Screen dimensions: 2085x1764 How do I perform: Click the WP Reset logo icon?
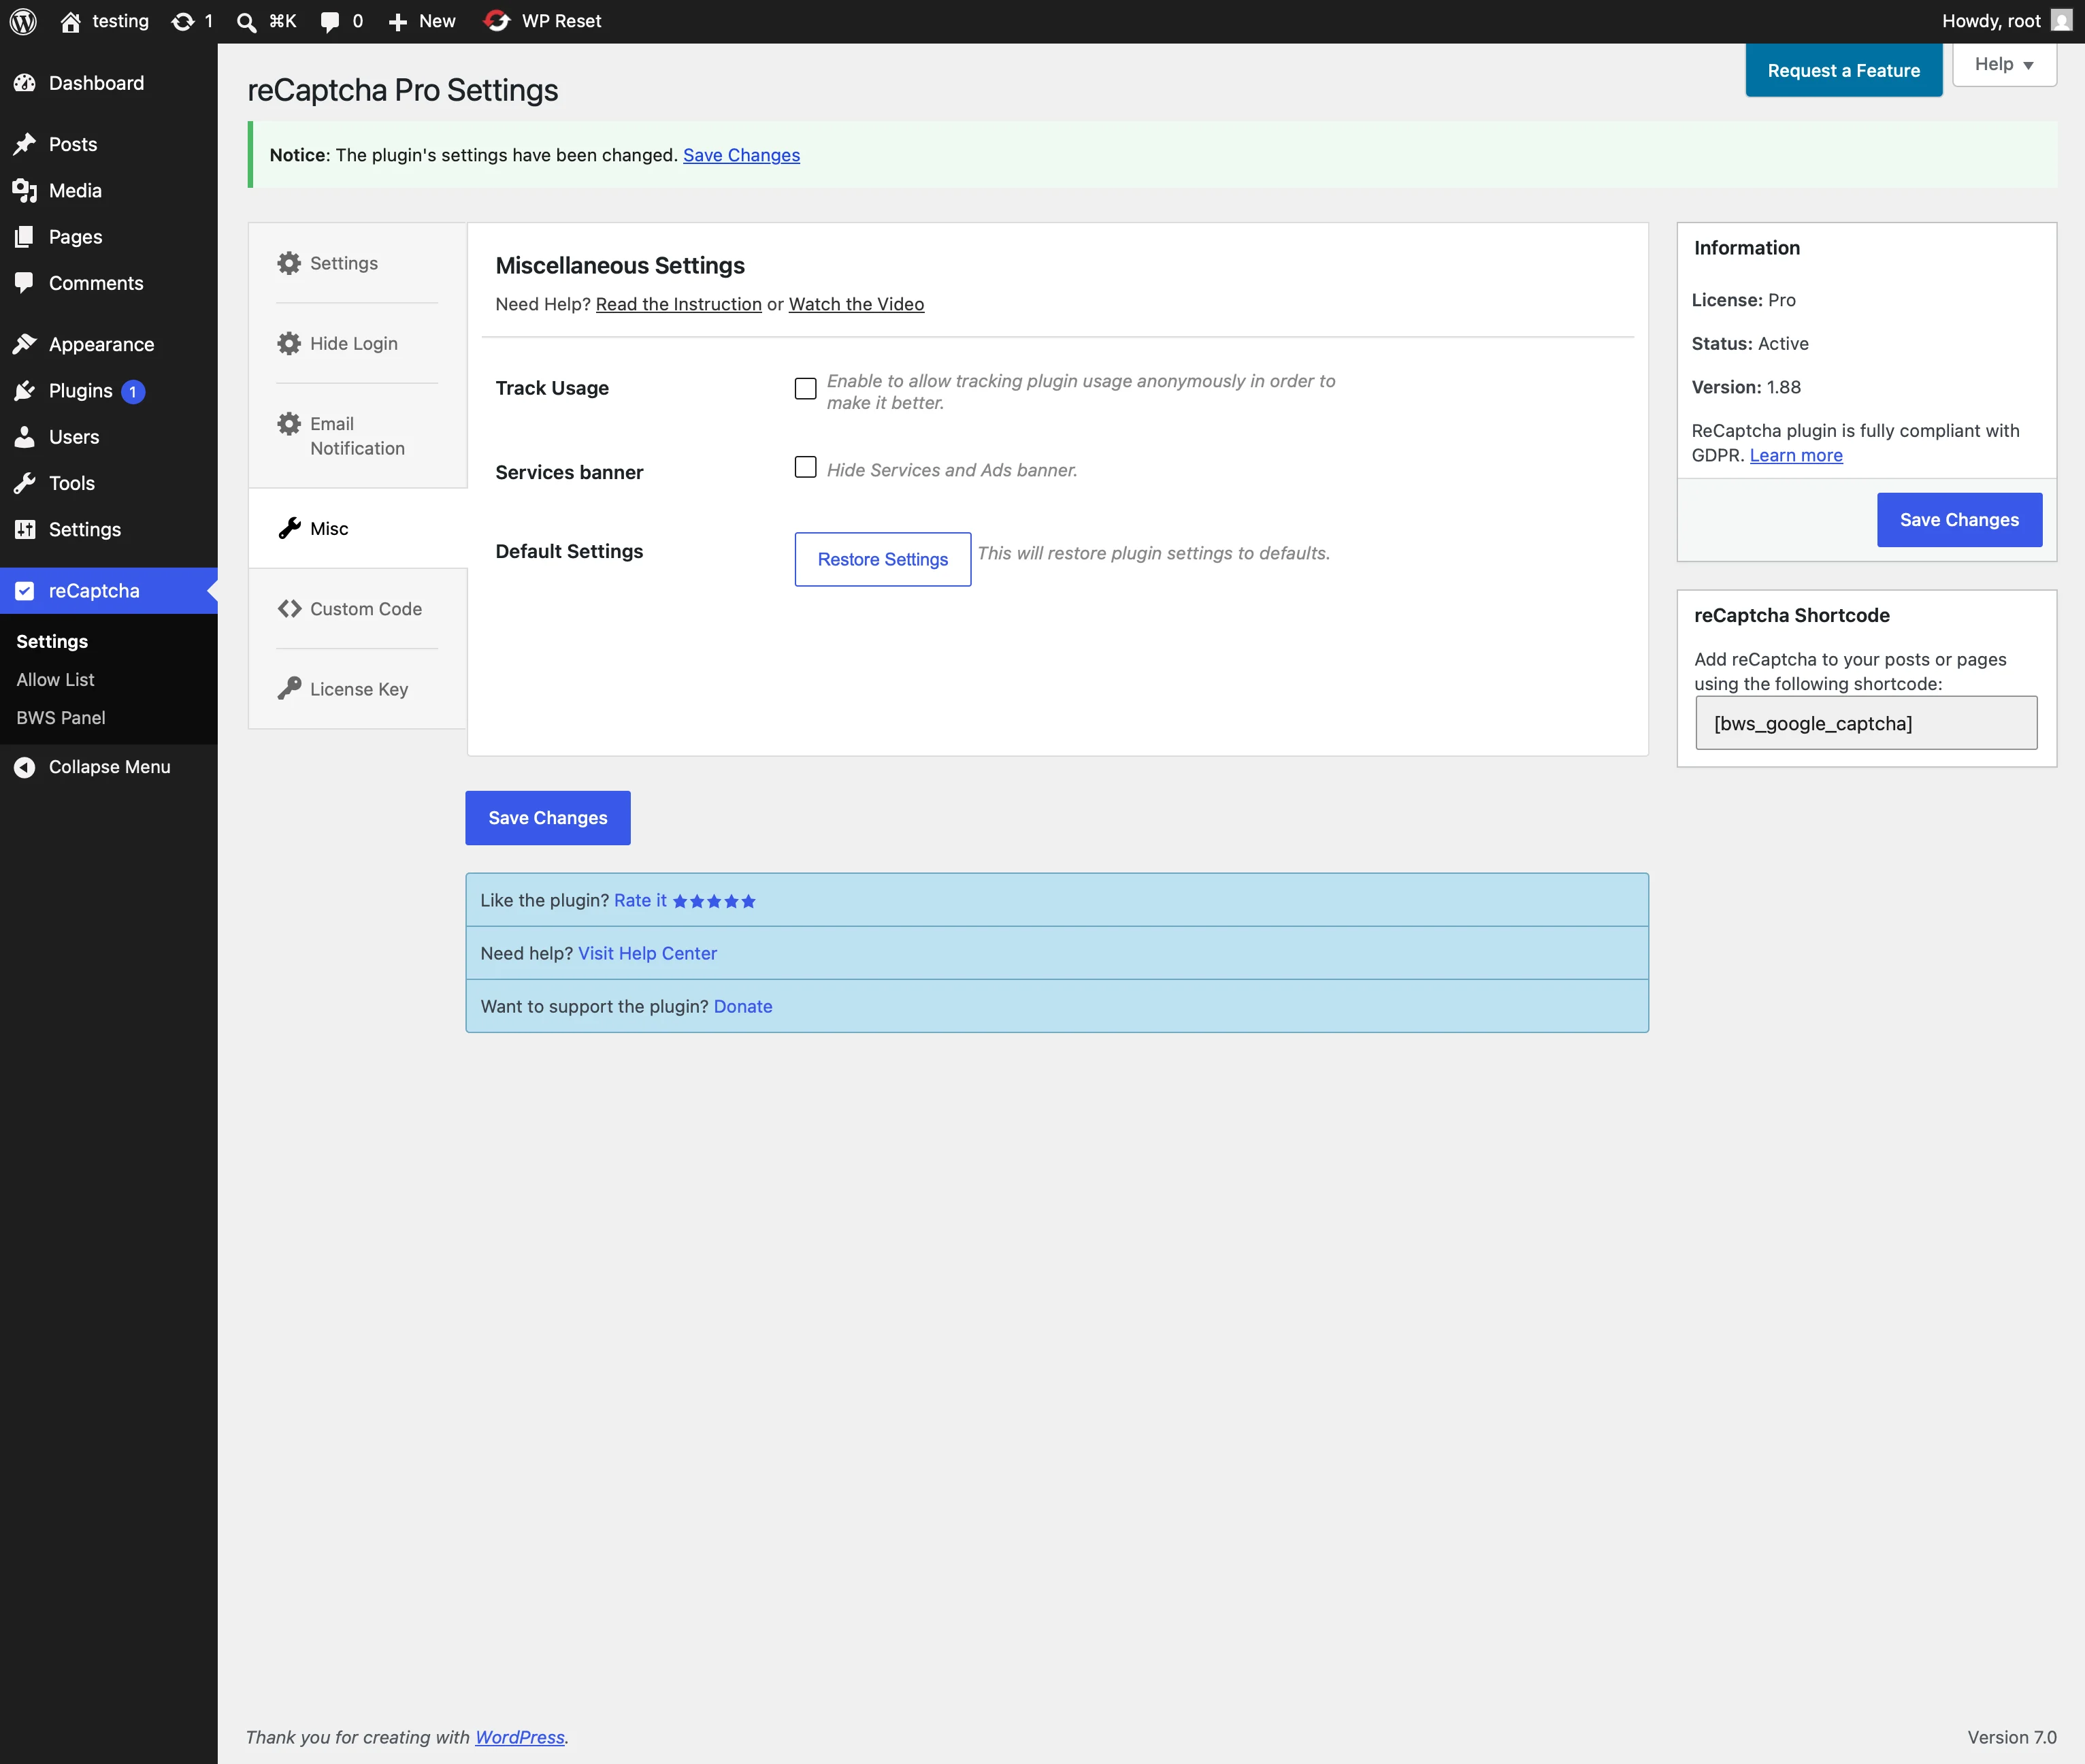click(x=497, y=21)
